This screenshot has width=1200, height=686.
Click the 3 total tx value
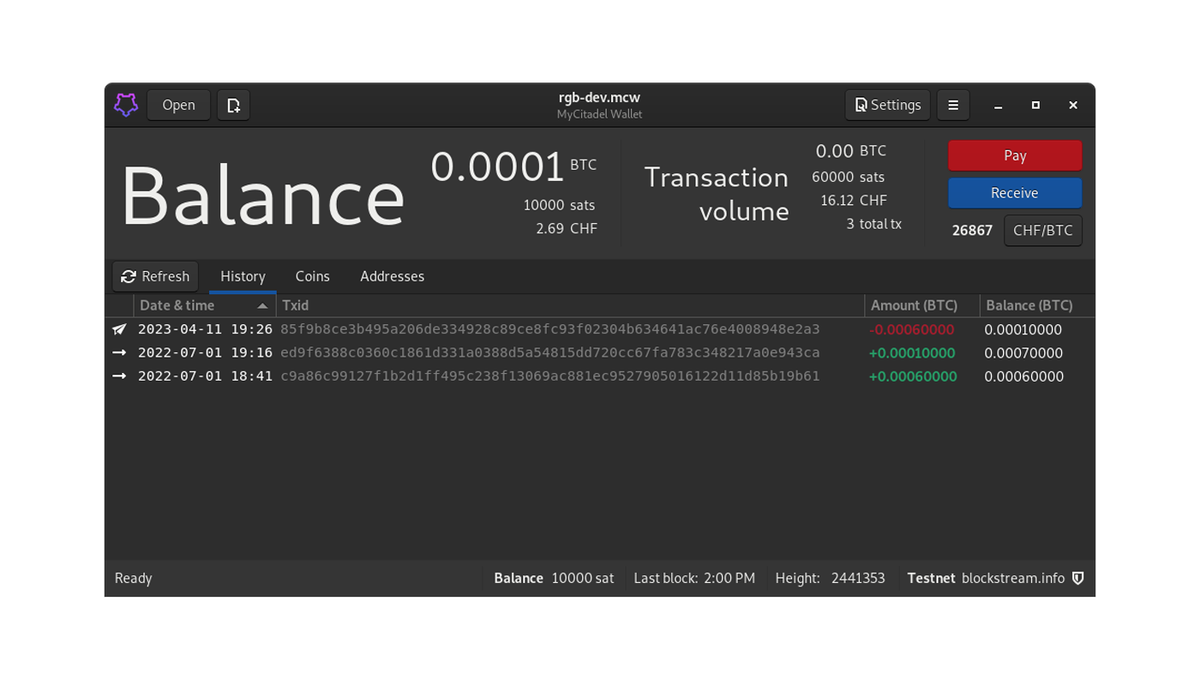874,224
